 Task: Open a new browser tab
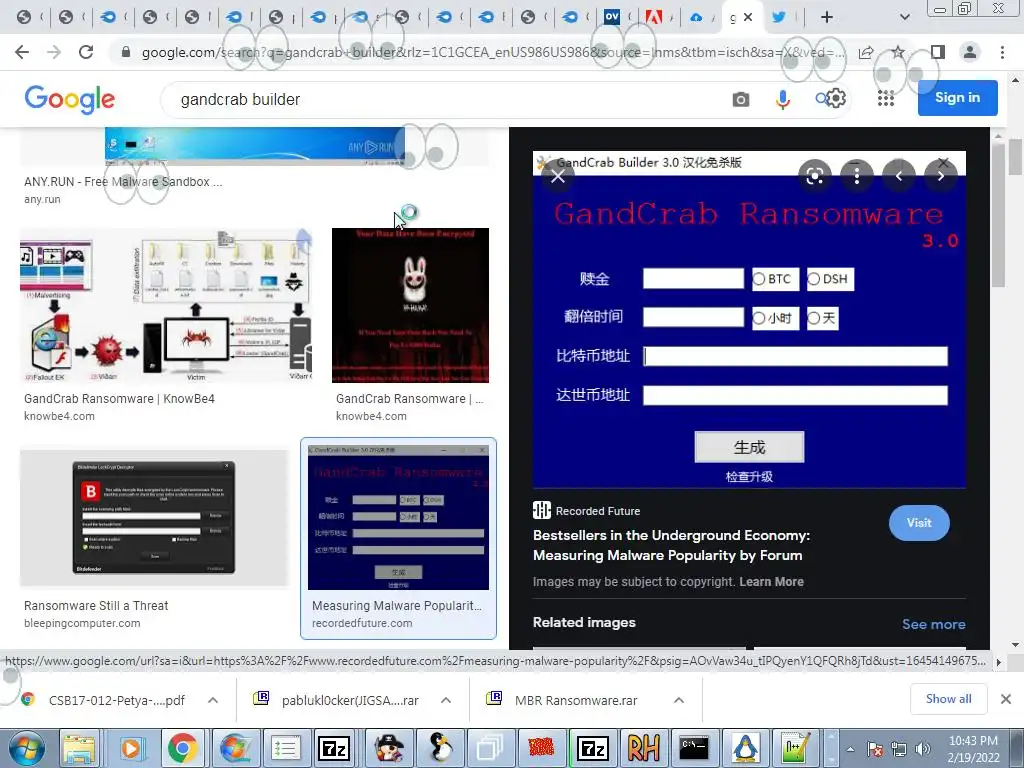pos(827,17)
